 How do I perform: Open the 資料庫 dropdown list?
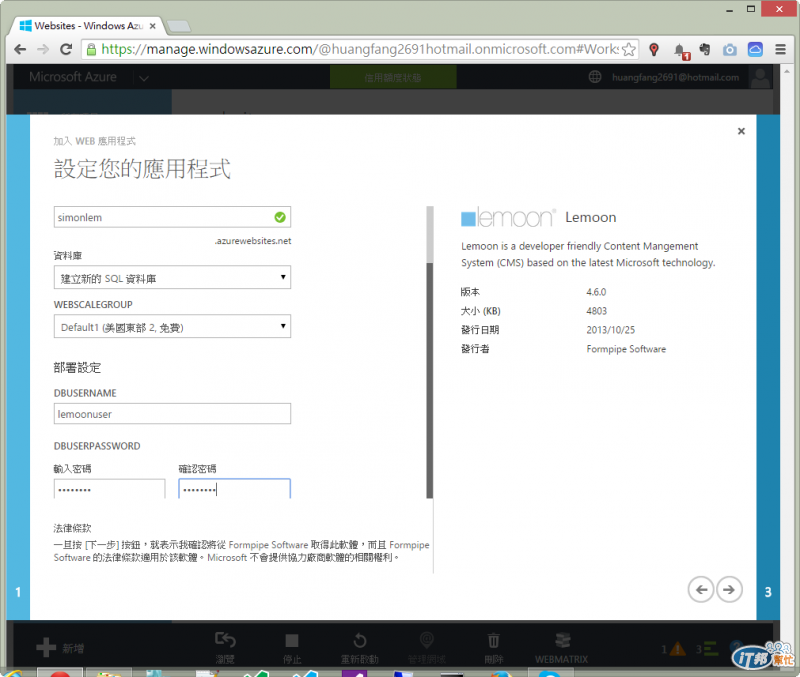(x=172, y=278)
